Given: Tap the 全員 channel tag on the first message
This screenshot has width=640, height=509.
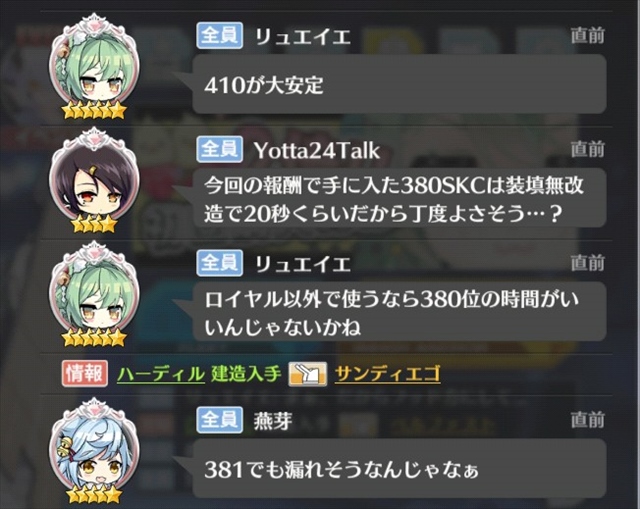Looking at the screenshot, I should click(x=220, y=36).
